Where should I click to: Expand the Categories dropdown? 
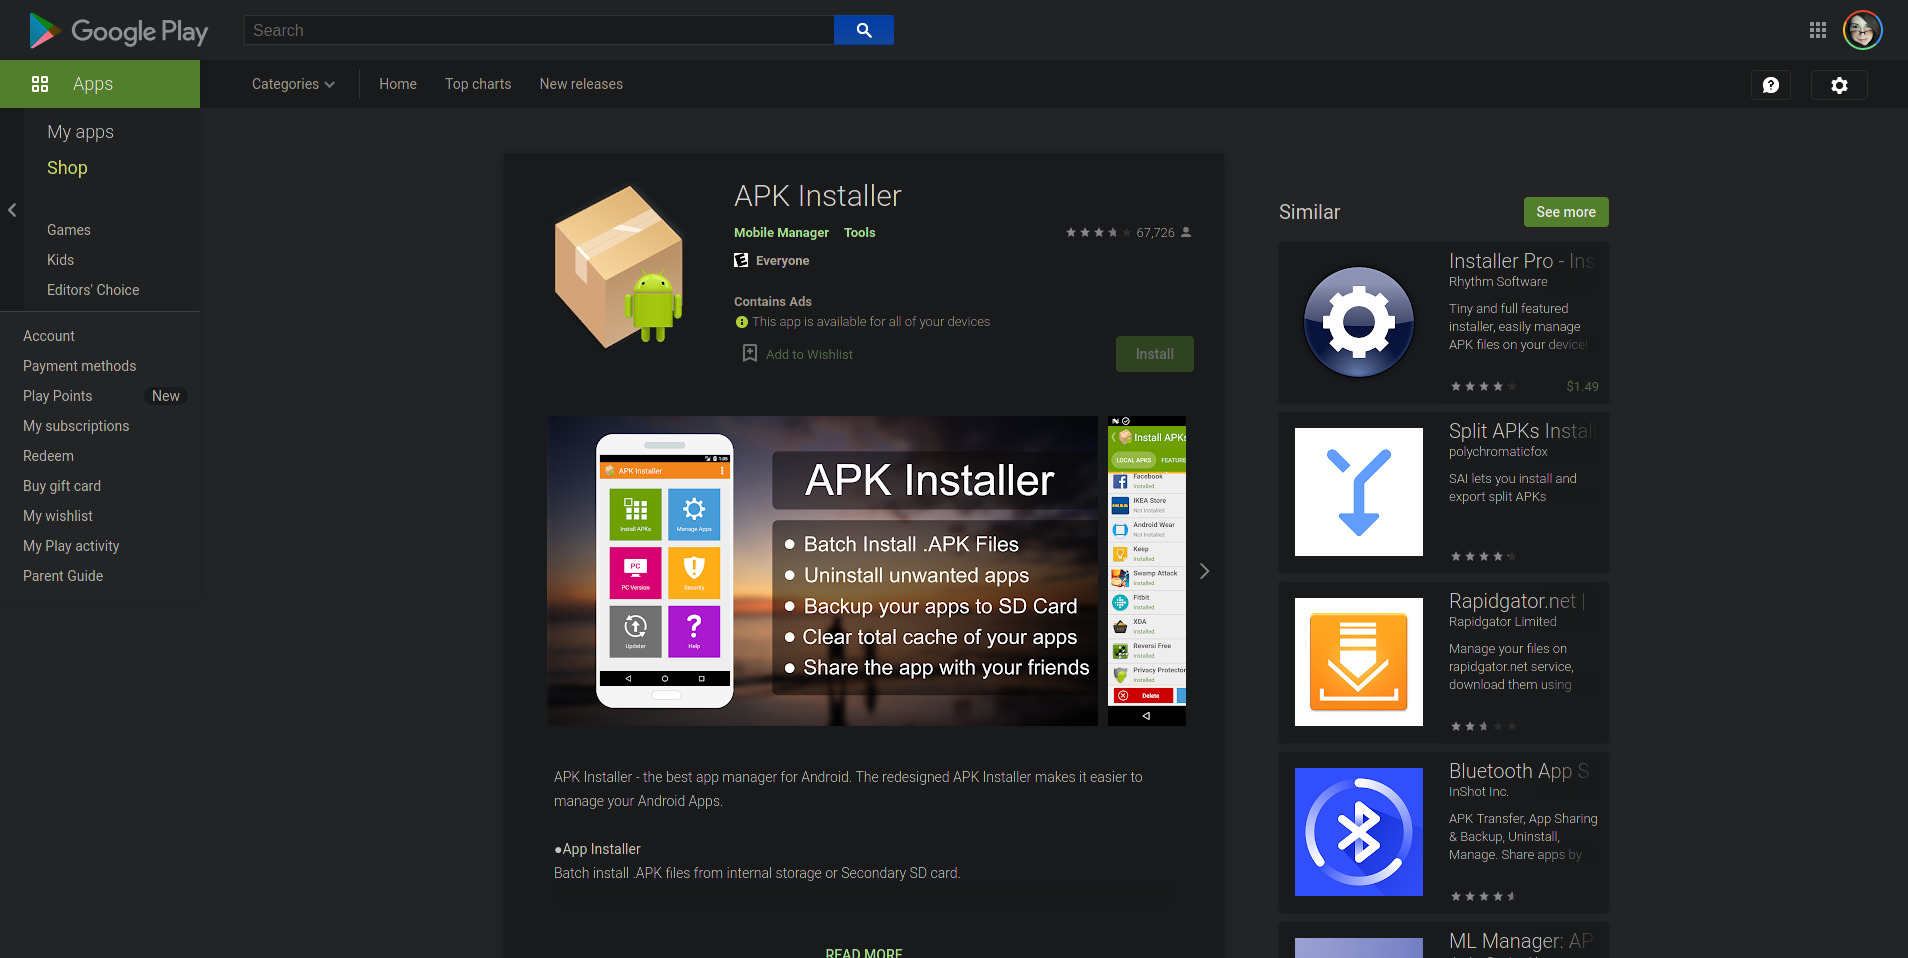point(293,84)
